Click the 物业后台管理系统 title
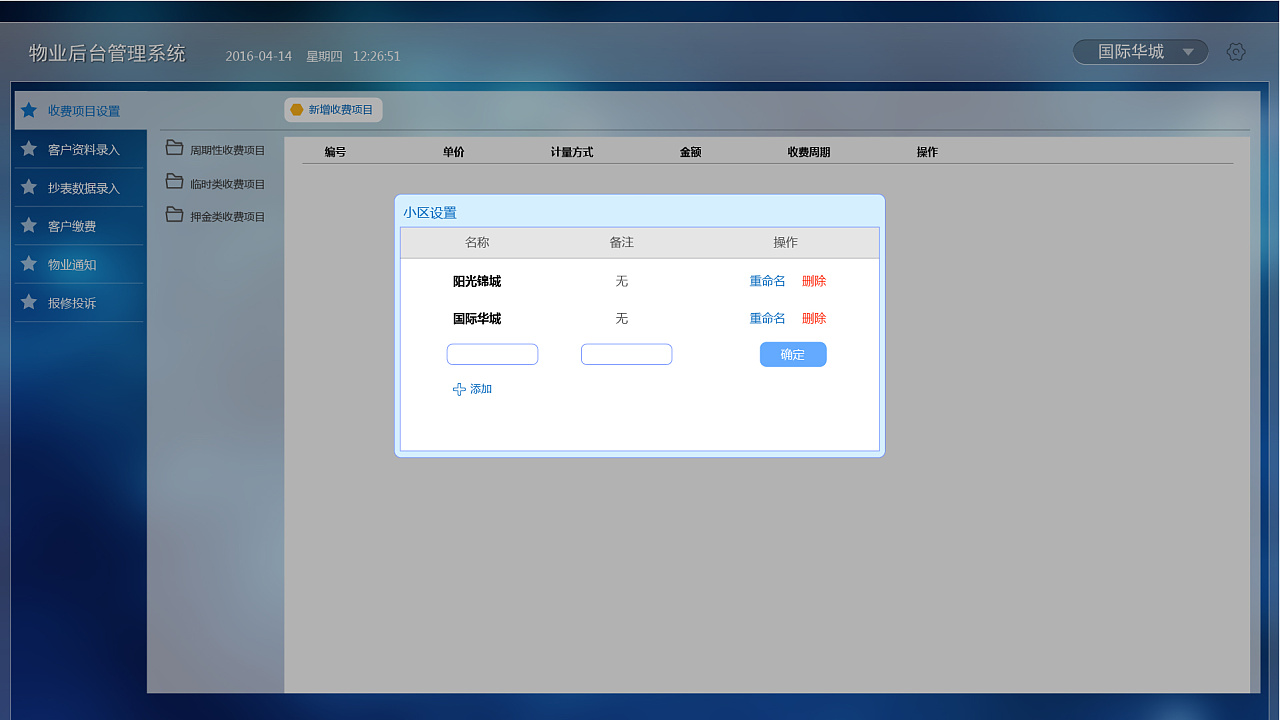 (x=107, y=53)
